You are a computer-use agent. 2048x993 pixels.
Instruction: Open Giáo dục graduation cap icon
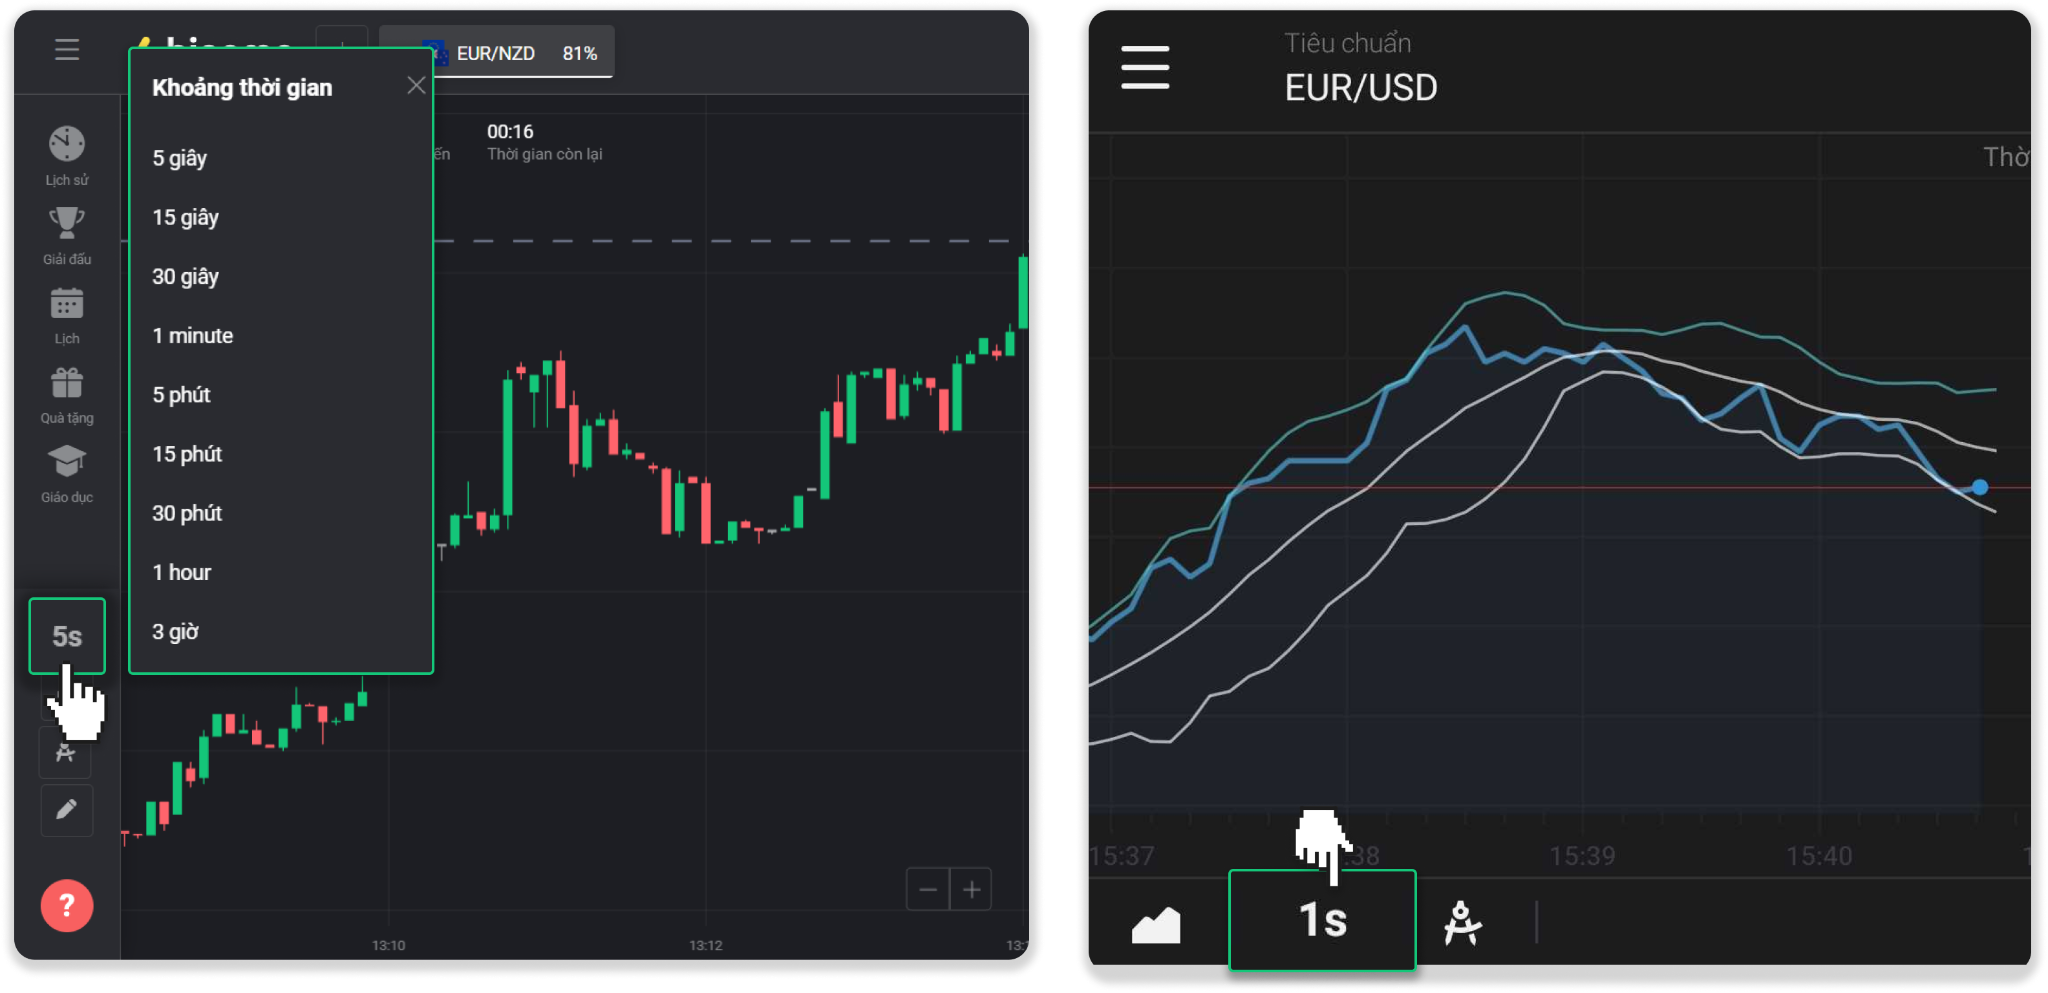67,462
